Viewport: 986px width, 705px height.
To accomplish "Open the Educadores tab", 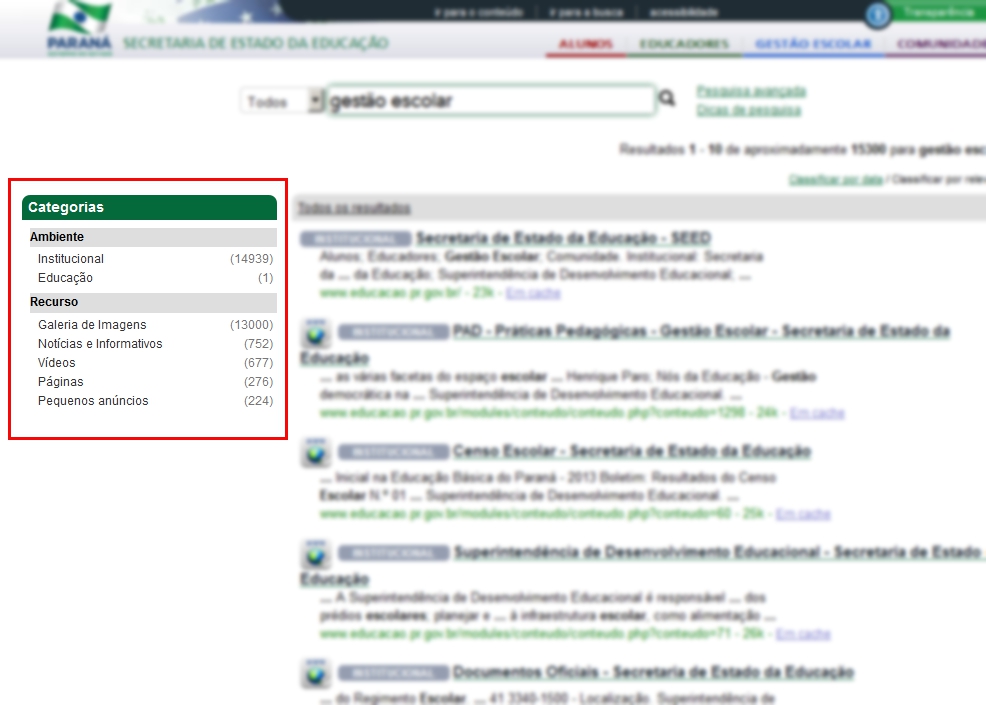I will point(683,45).
